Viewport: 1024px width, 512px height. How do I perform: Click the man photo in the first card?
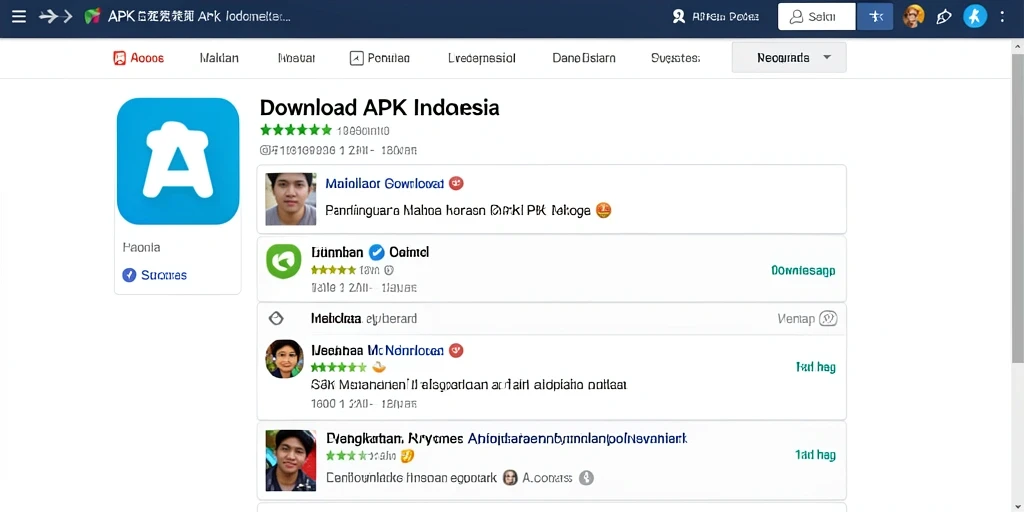click(291, 199)
